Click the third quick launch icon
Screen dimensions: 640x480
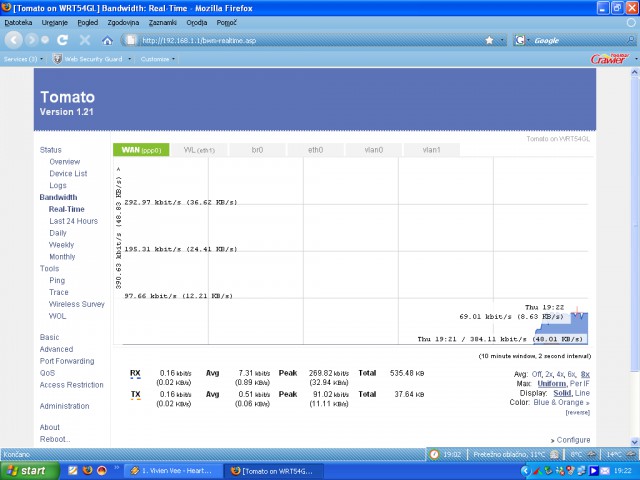click(x=102, y=471)
